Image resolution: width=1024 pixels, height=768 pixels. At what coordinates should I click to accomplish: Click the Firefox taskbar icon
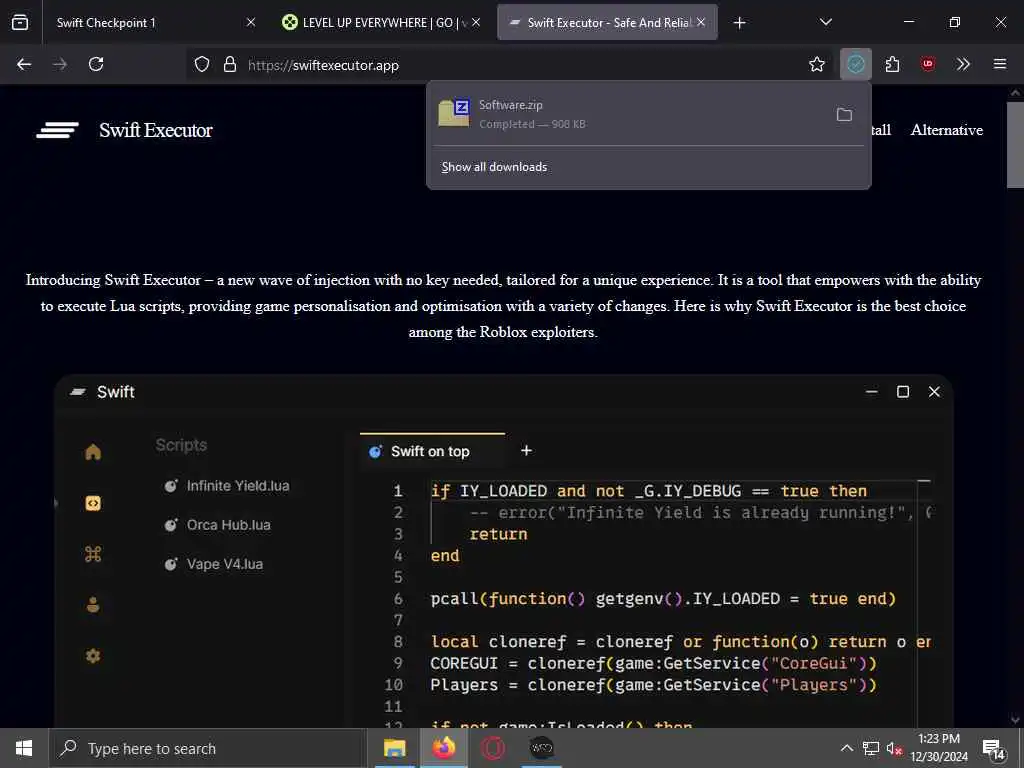(444, 748)
